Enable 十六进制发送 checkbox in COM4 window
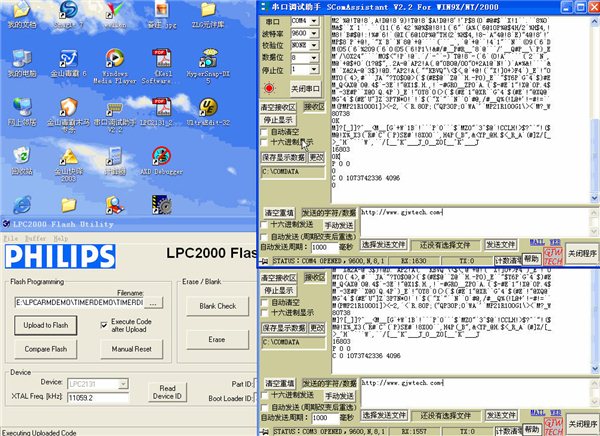 tap(264, 225)
